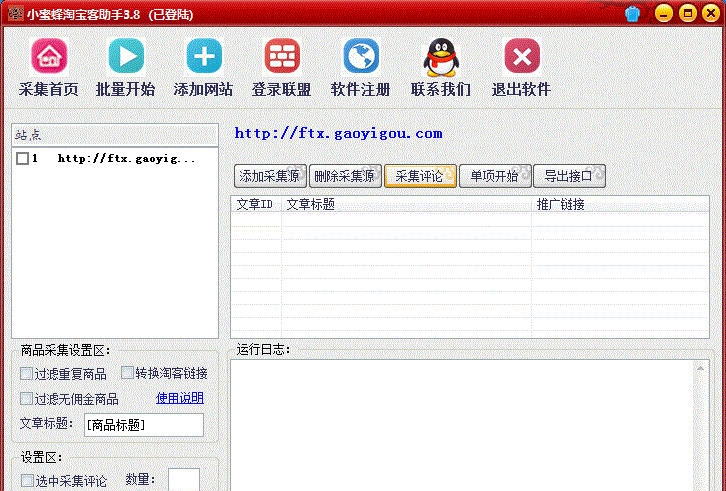Click 导出接口 button
The width and height of the screenshot is (726, 491).
click(x=570, y=176)
